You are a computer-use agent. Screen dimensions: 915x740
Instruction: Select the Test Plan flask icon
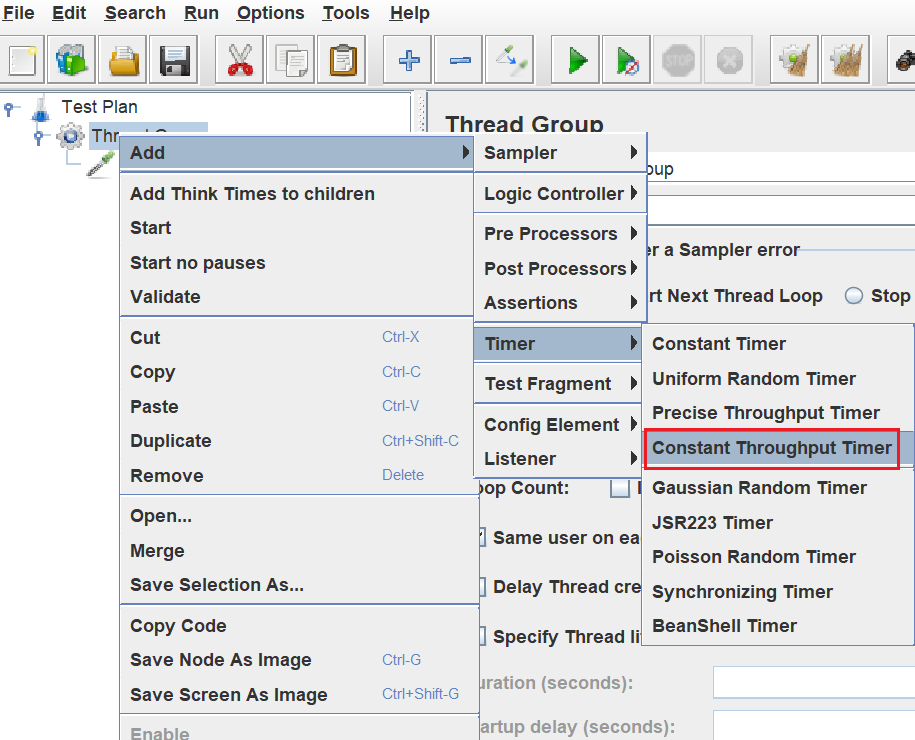coord(40,109)
